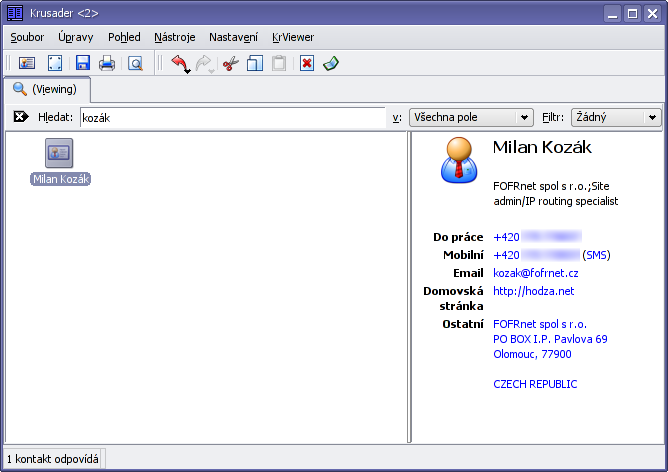Image resolution: width=668 pixels, height=472 pixels.
Task: Cut using the scissors toolbar icon
Action: pos(230,64)
